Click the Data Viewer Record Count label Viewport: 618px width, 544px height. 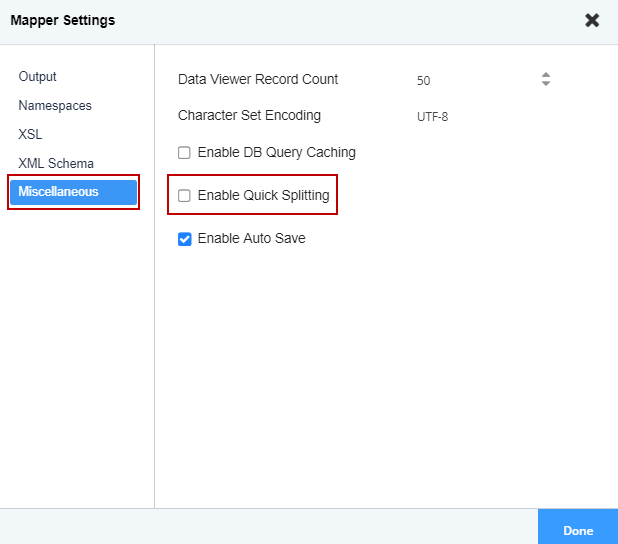(258, 79)
